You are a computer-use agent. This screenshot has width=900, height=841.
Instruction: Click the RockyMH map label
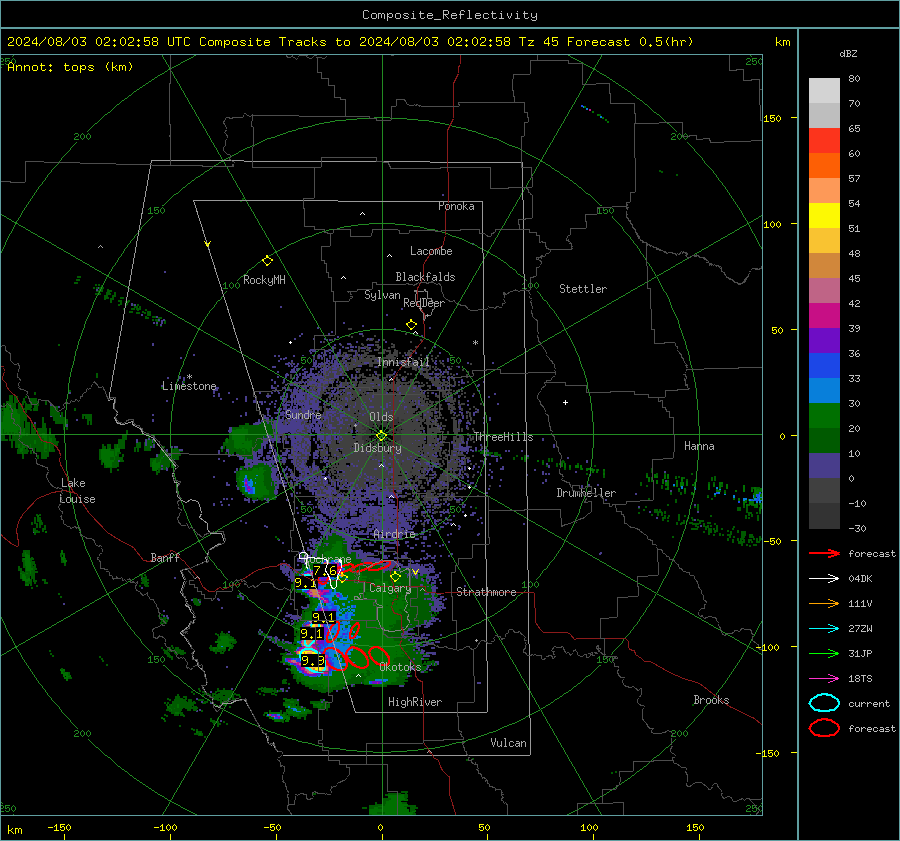(x=264, y=280)
